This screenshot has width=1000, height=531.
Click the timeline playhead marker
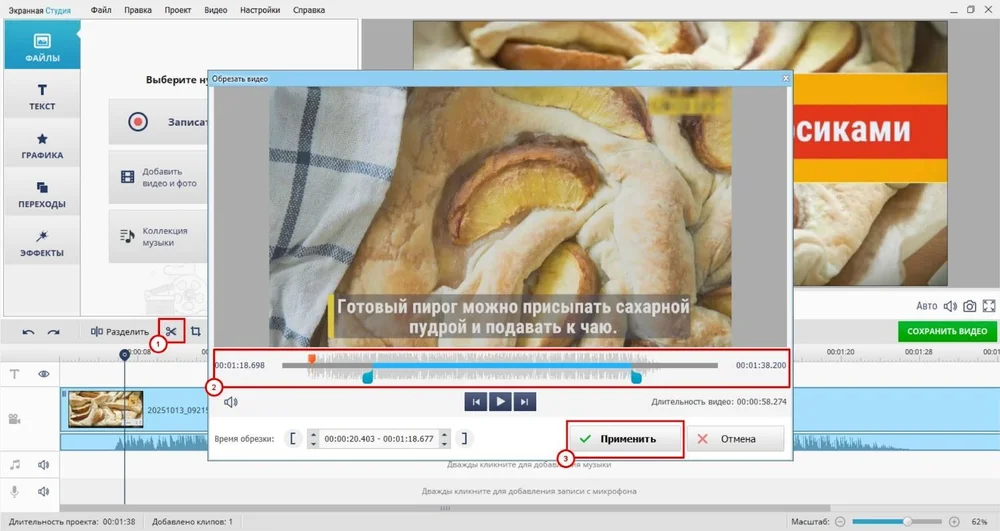tap(124, 354)
